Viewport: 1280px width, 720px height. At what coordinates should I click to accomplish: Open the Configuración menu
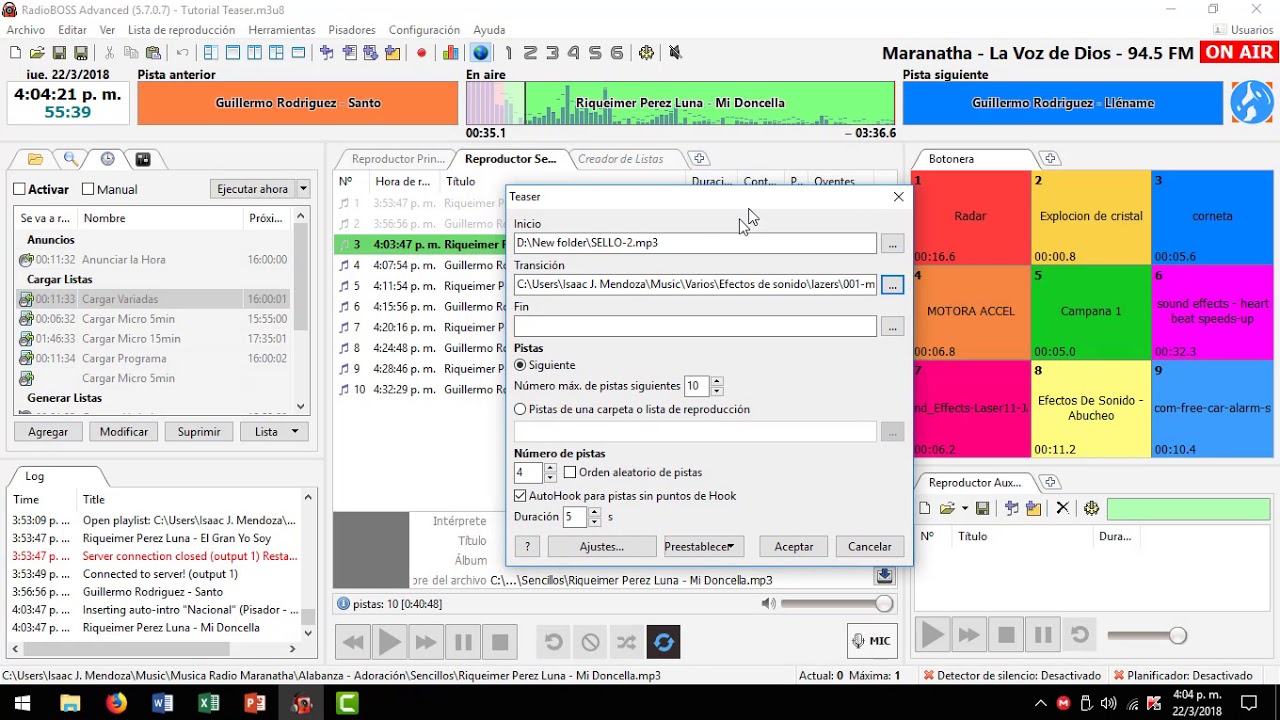(424, 30)
